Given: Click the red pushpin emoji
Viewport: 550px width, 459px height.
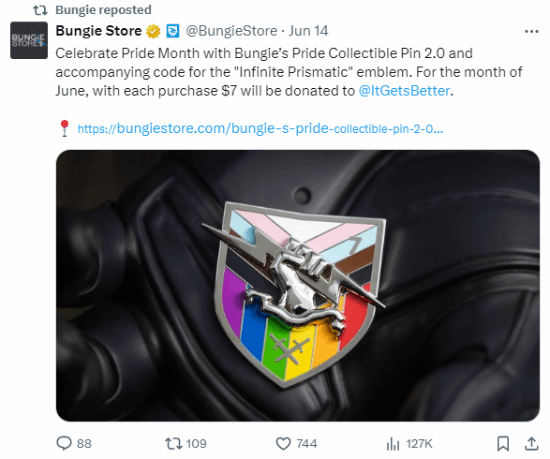Looking at the screenshot, I should 64,128.
